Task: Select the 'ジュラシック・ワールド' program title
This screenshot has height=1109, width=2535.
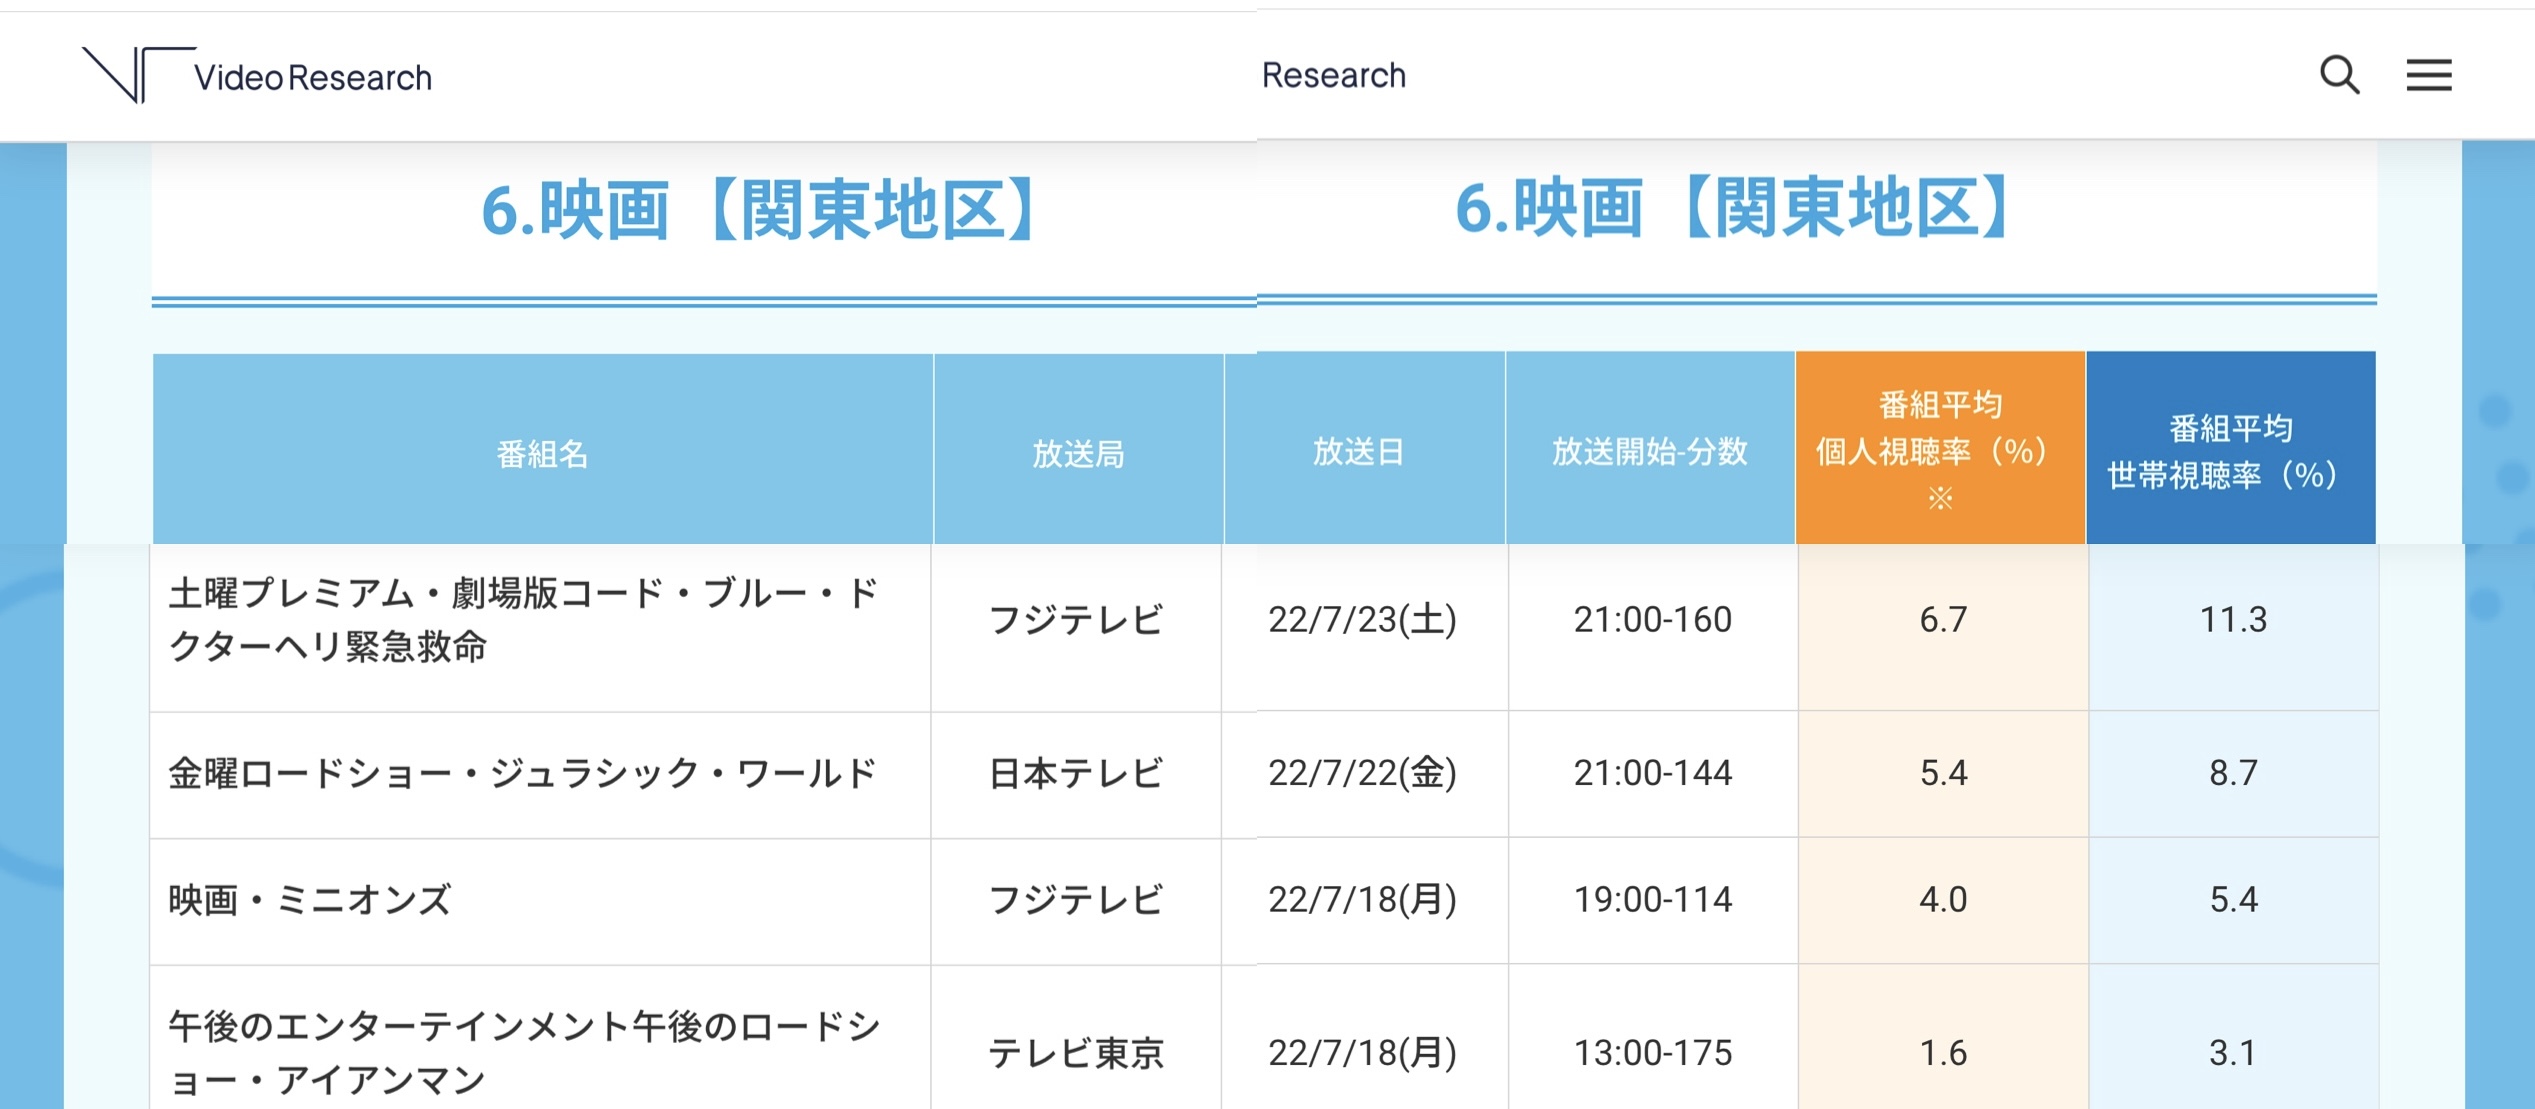Action: pyautogui.click(x=523, y=773)
